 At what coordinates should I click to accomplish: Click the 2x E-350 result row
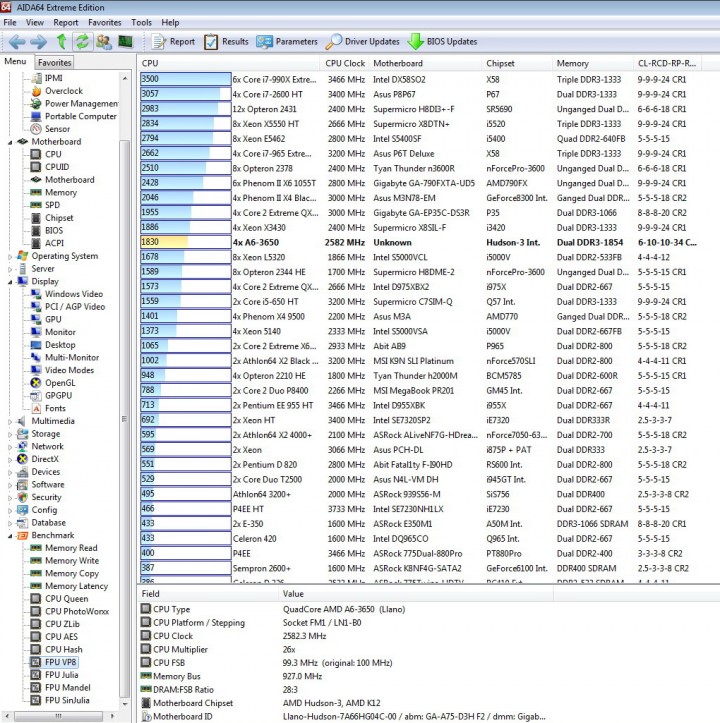point(420,524)
